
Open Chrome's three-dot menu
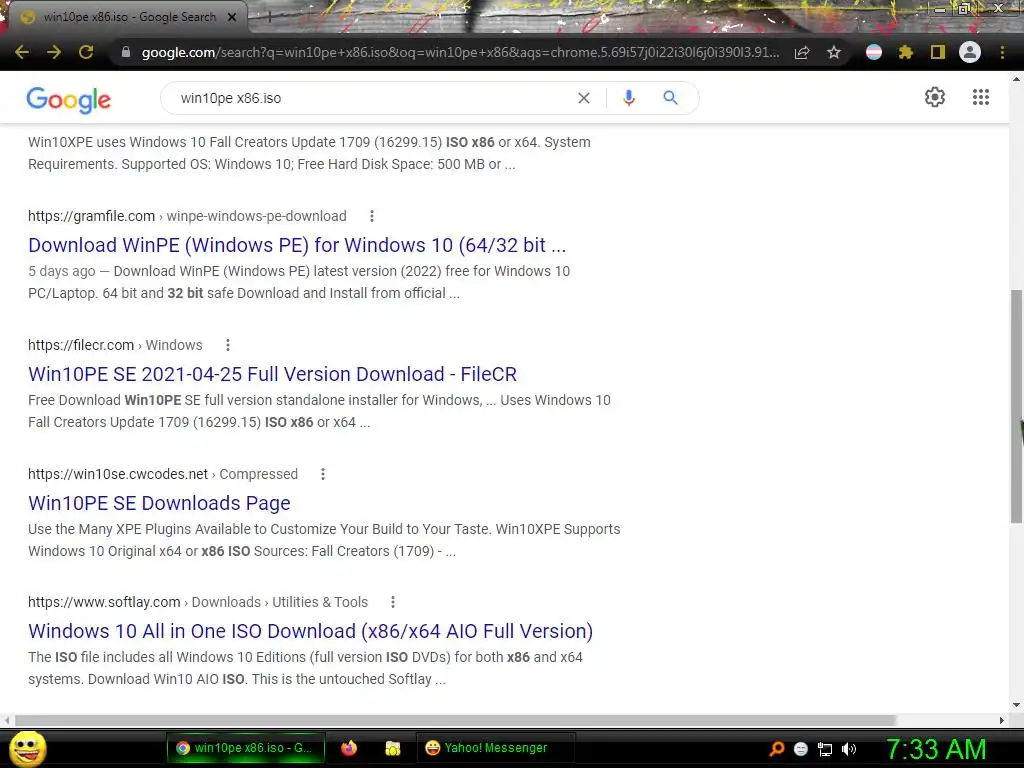tap(1002, 52)
